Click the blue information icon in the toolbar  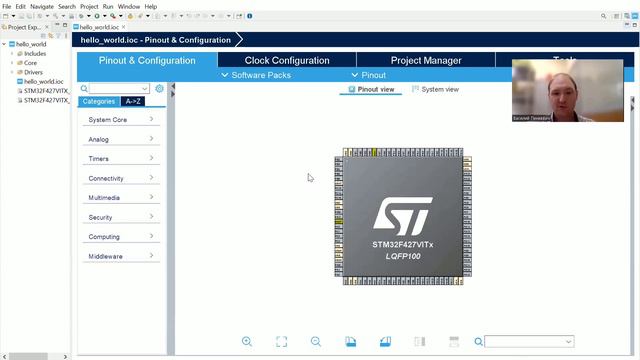(249, 16)
